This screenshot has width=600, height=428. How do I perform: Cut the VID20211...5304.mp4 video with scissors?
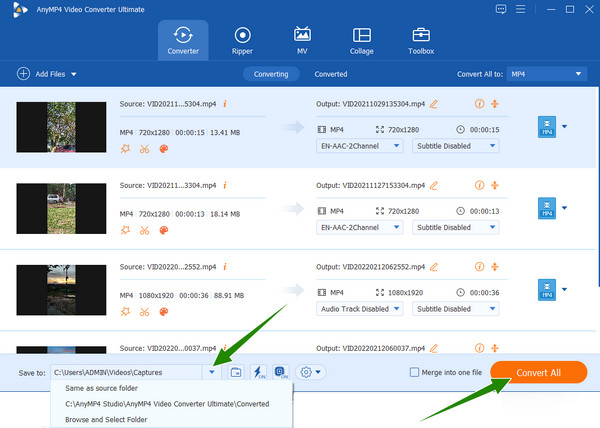click(x=144, y=149)
